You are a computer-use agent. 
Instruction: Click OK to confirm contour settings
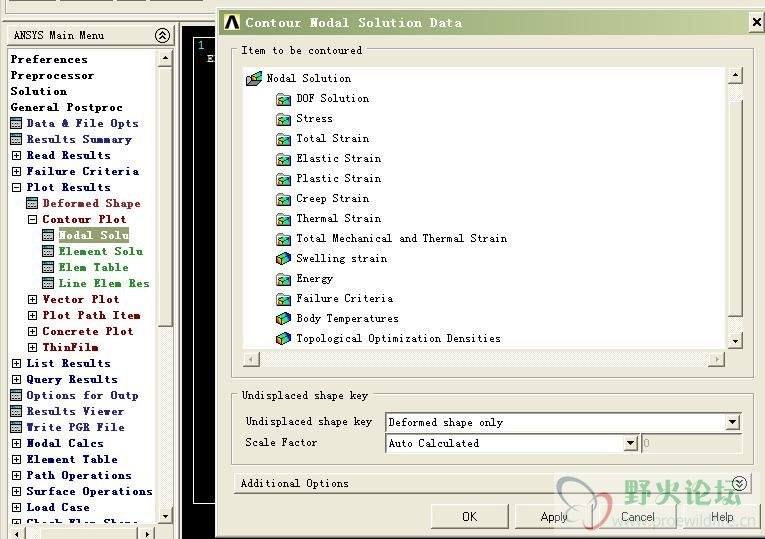point(469,517)
